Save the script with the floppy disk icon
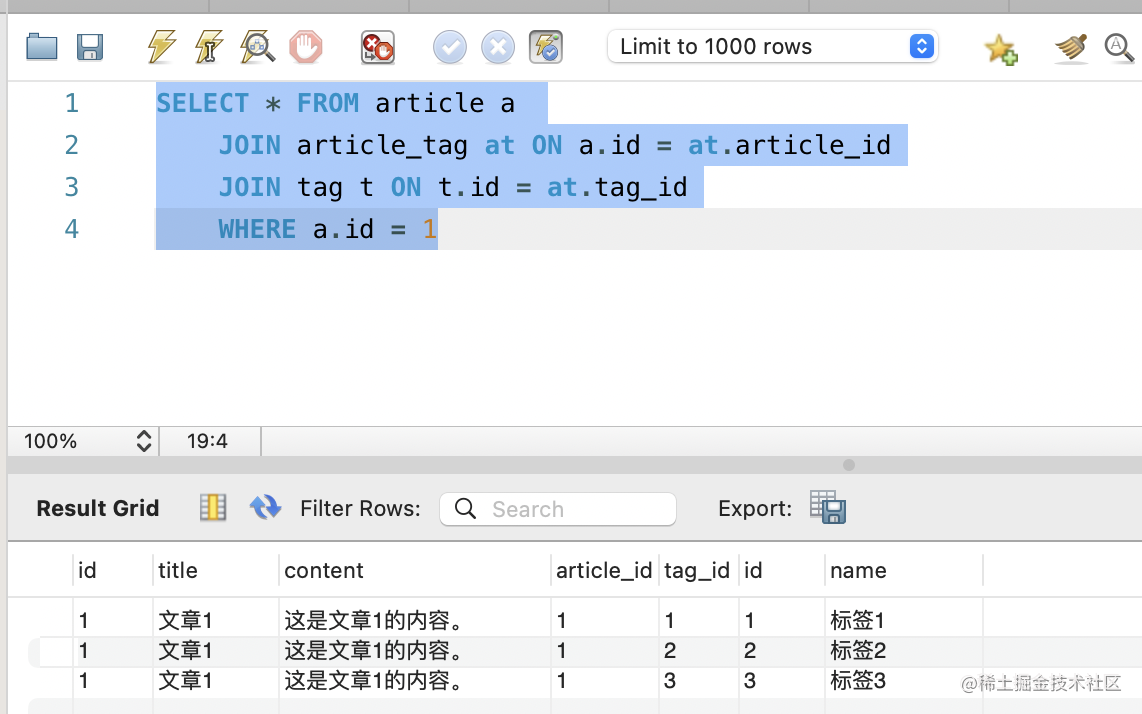1142x714 pixels. tap(90, 47)
